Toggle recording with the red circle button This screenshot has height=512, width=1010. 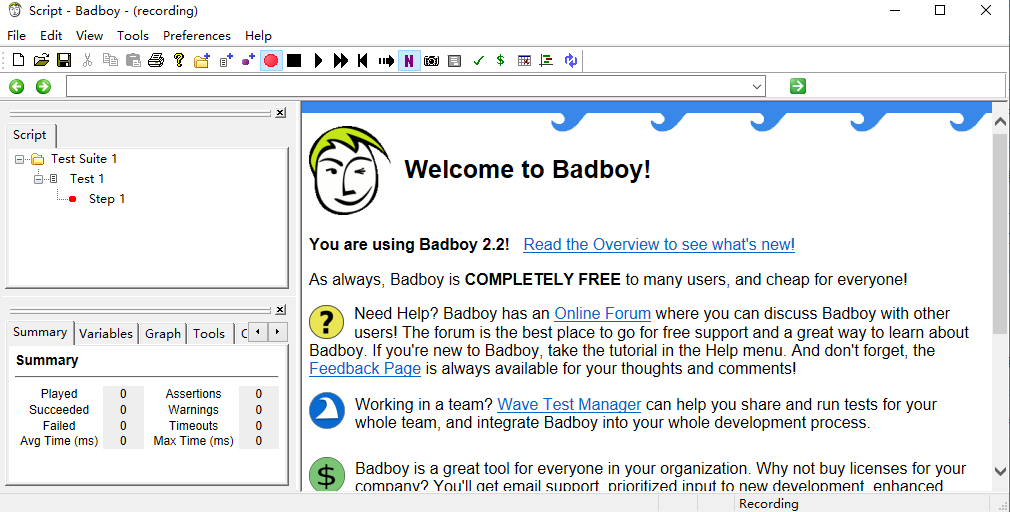coord(271,61)
